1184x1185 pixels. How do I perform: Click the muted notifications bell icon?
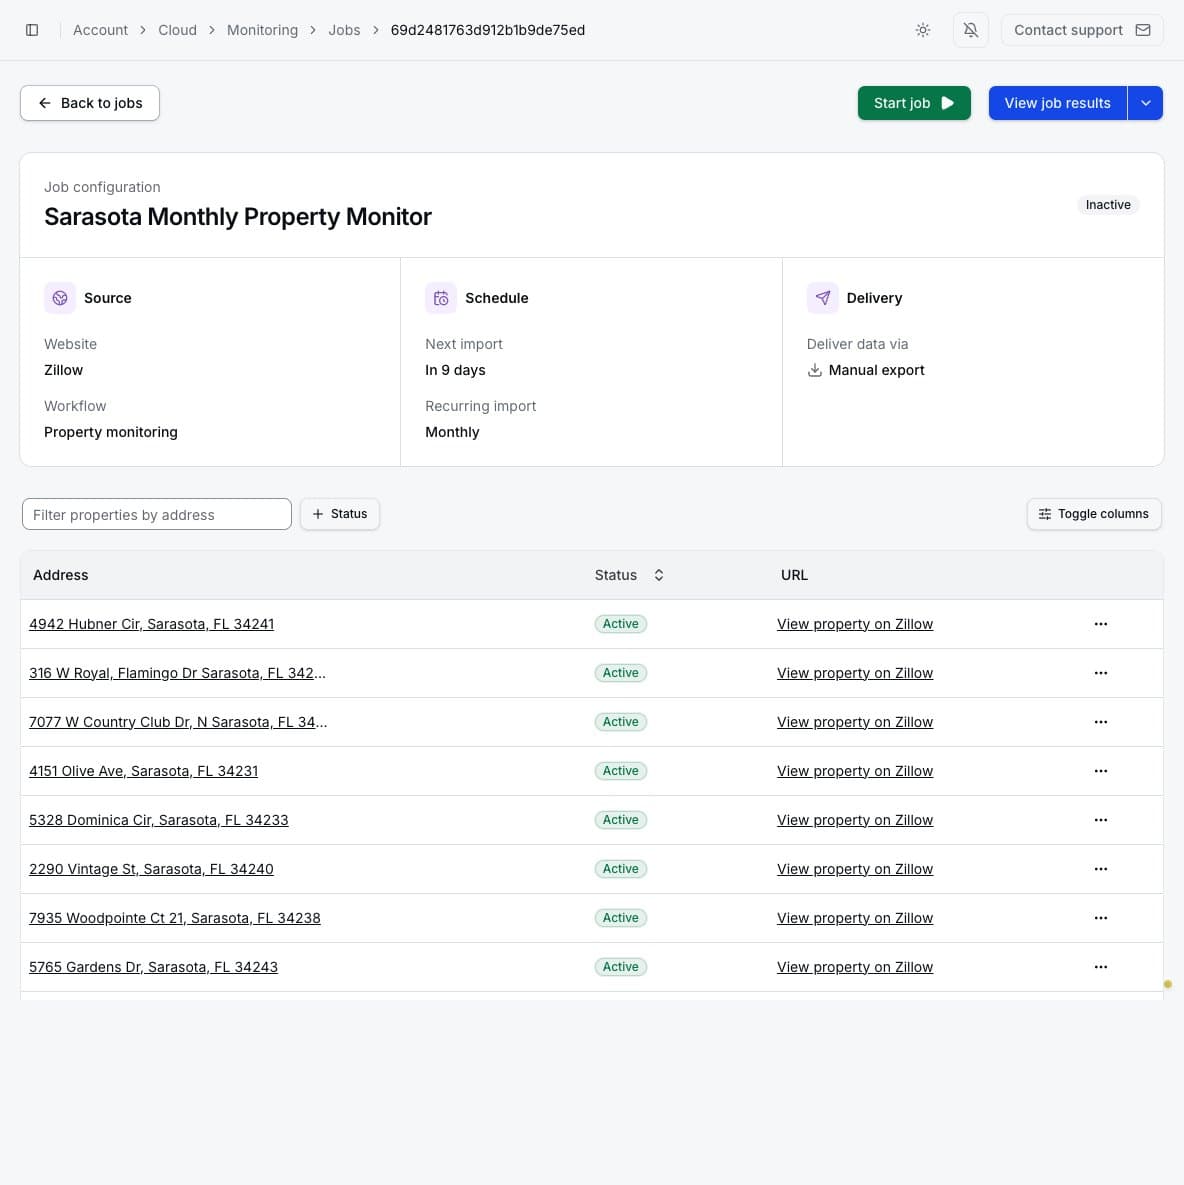coord(971,30)
